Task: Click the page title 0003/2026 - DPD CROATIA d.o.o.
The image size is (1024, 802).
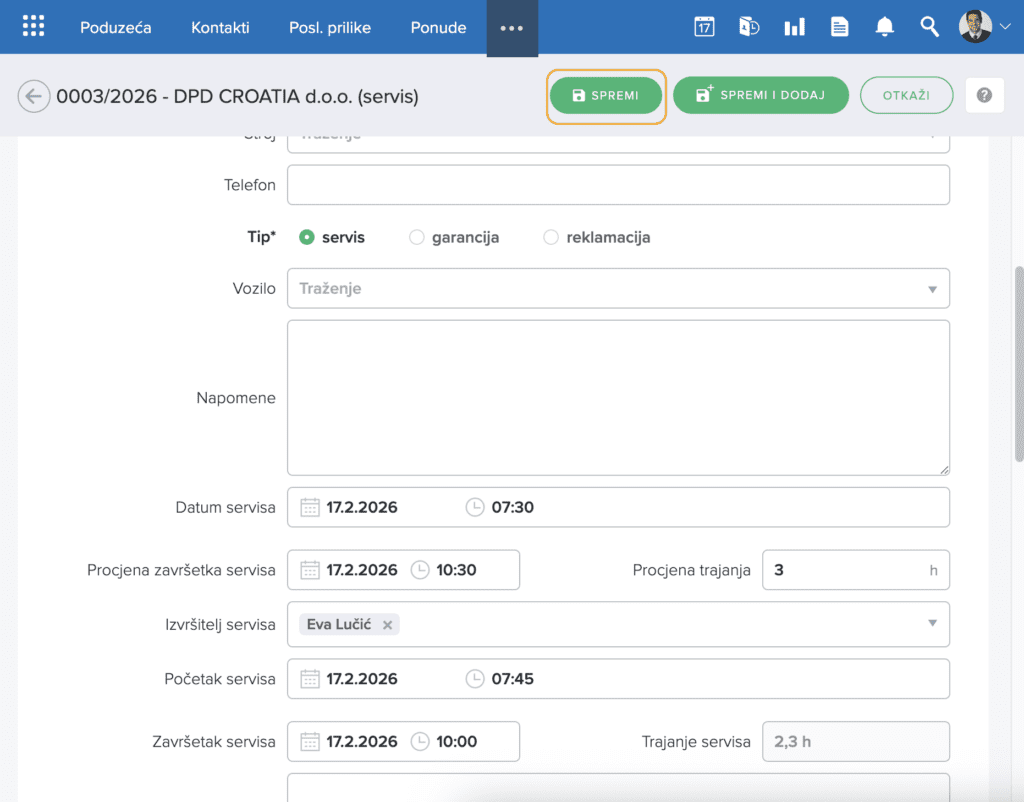Action: [237, 97]
